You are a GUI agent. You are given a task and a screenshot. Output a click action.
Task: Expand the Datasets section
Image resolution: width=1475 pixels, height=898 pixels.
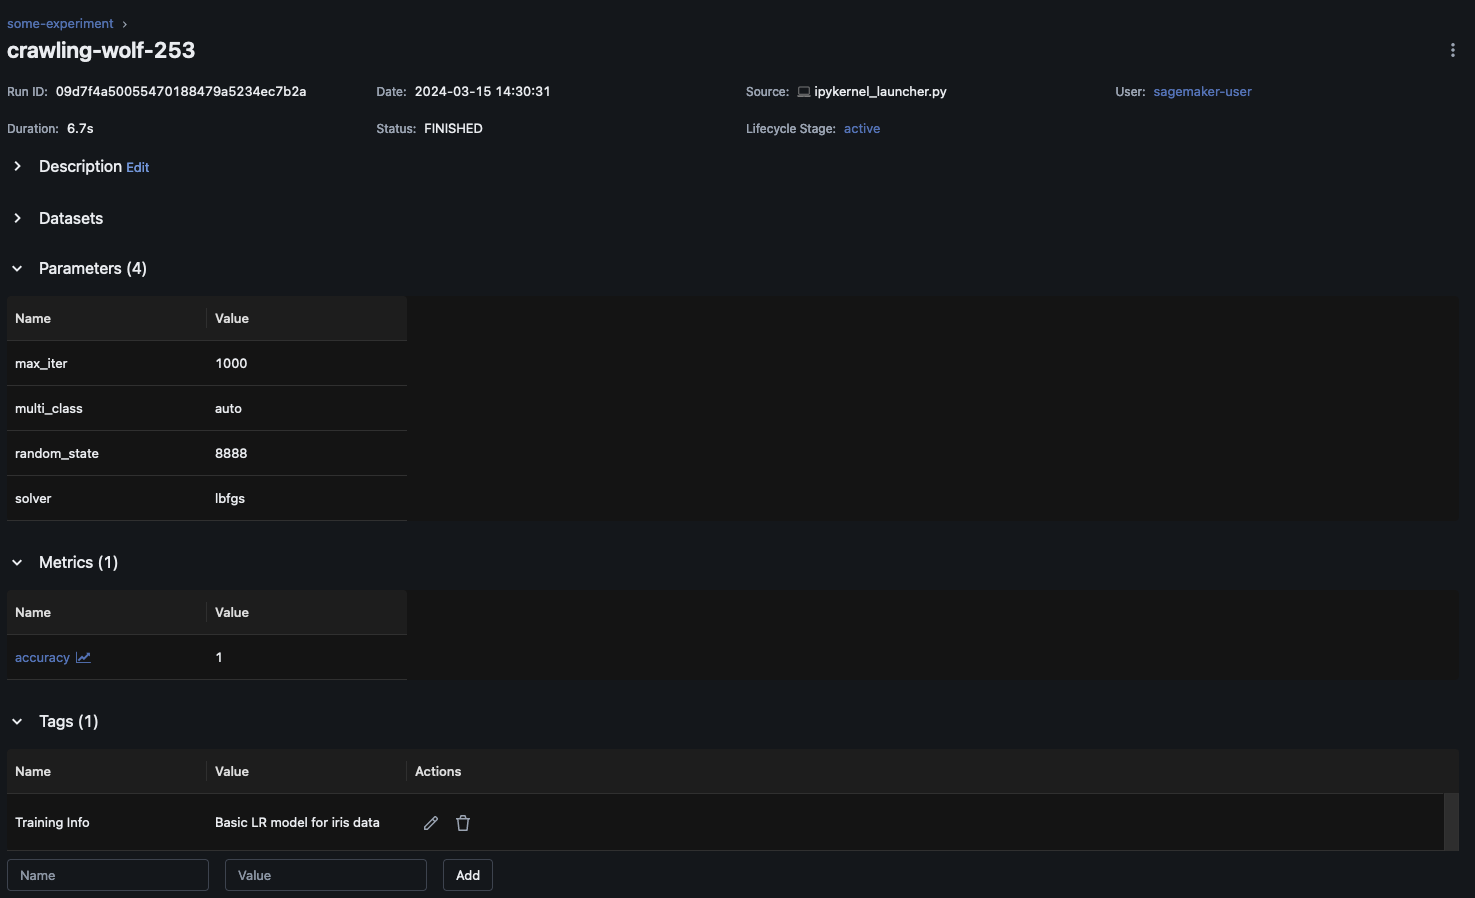click(x=18, y=218)
